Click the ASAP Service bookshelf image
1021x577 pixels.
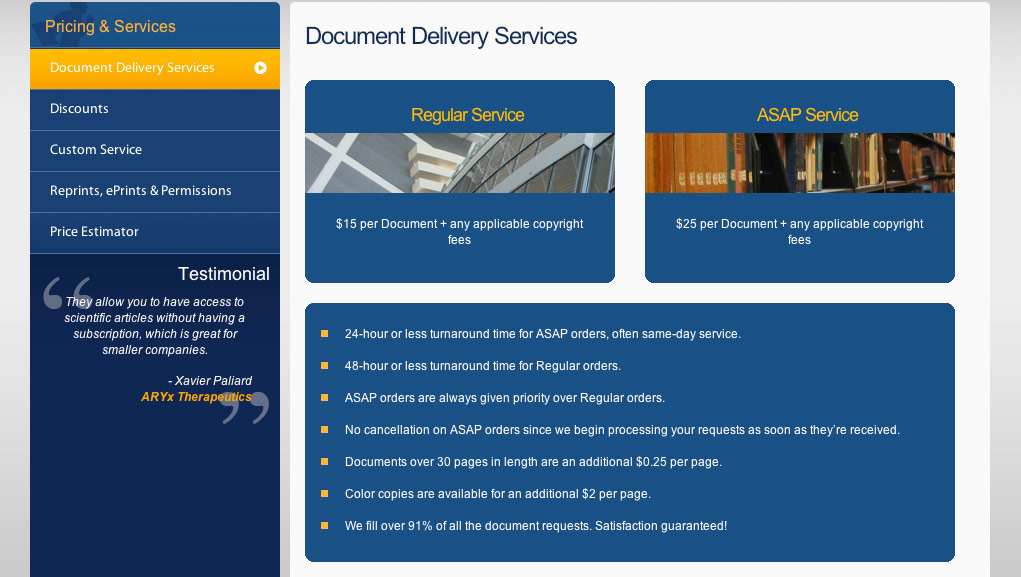800,163
